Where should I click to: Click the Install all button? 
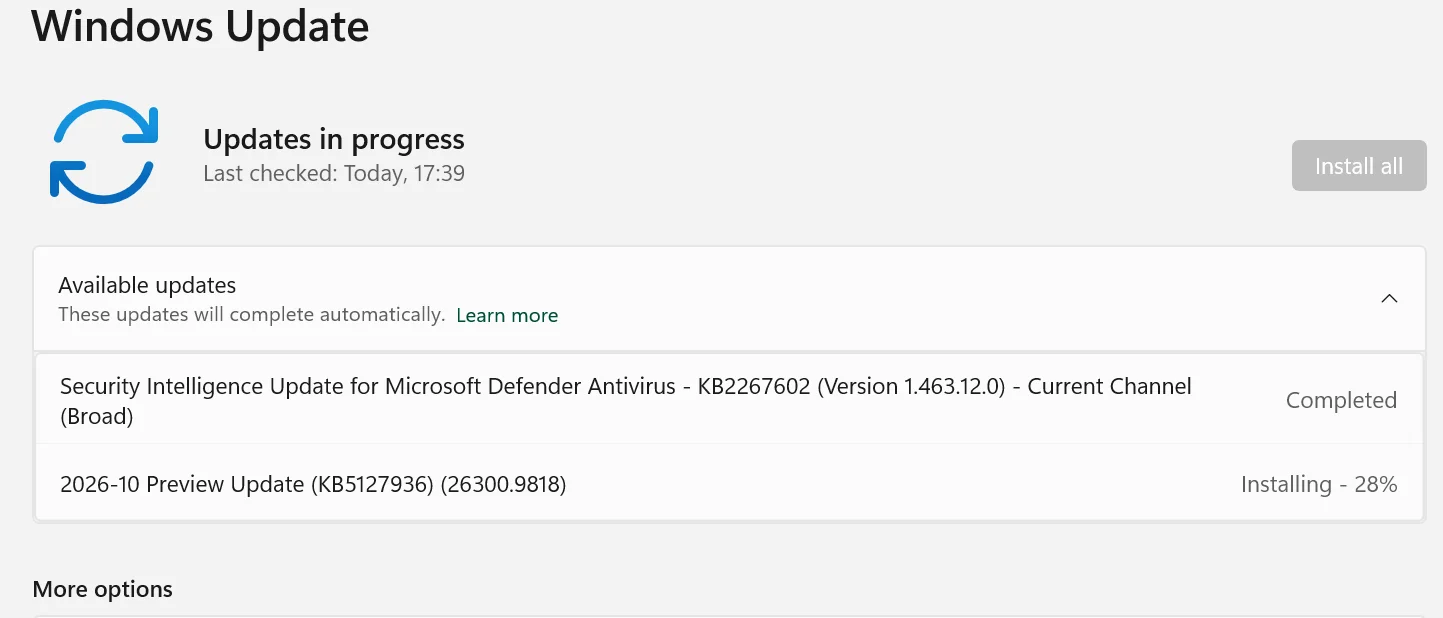click(1359, 166)
